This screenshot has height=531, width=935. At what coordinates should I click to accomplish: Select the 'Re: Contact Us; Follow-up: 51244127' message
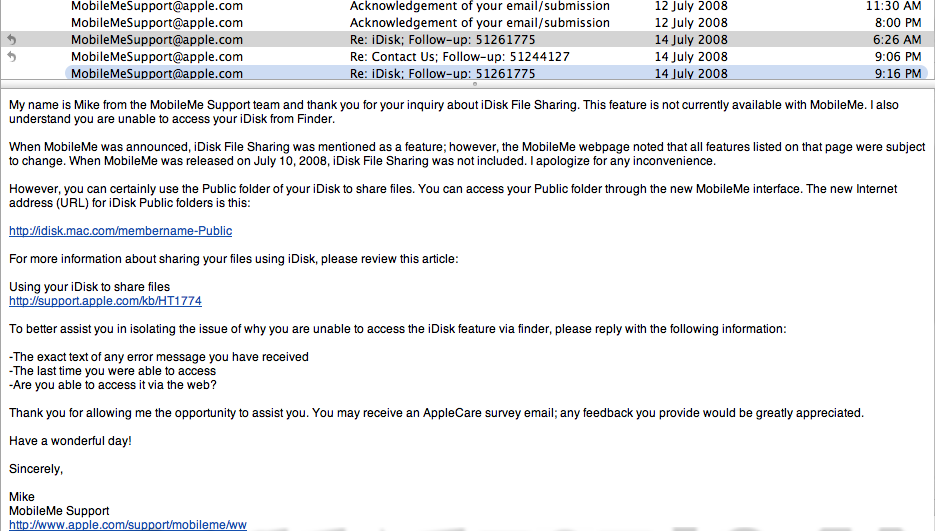(x=468, y=57)
